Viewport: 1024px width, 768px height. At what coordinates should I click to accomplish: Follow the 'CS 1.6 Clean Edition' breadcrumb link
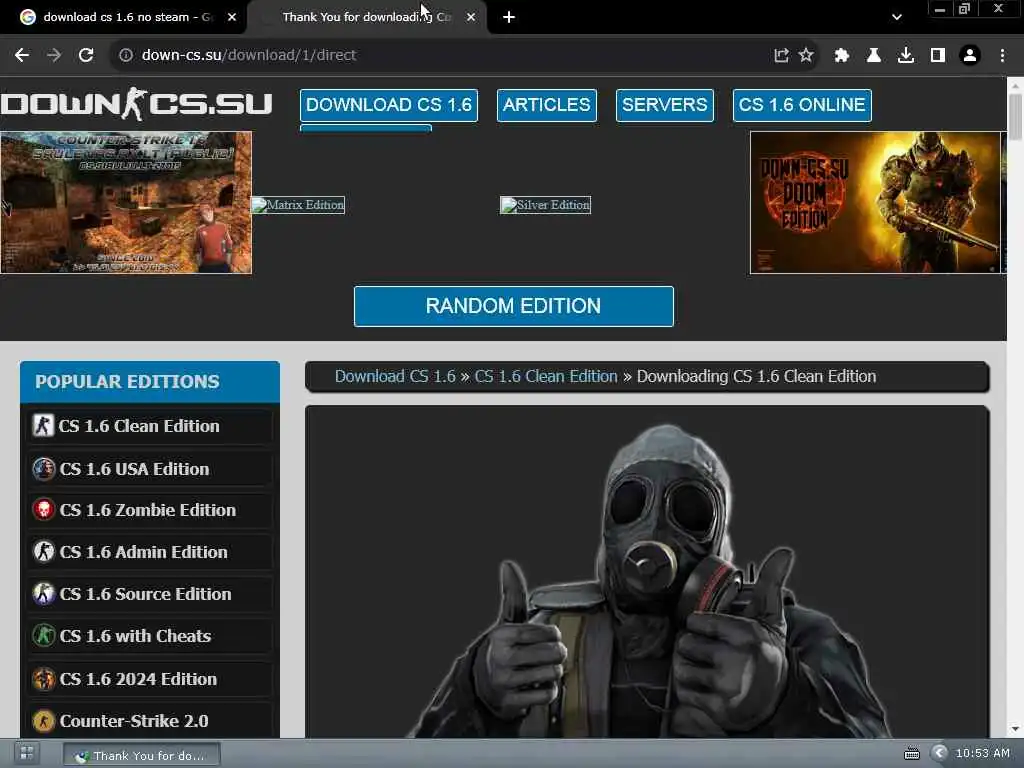click(x=546, y=377)
